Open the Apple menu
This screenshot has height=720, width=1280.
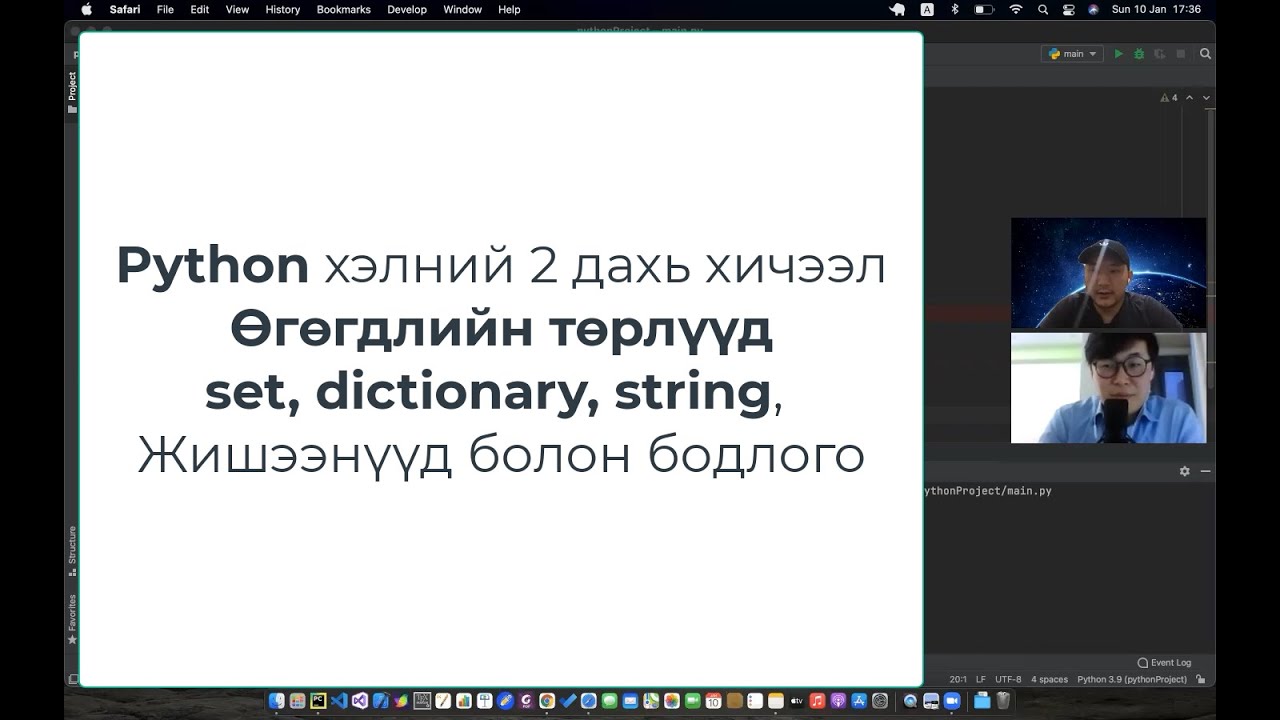(x=86, y=9)
